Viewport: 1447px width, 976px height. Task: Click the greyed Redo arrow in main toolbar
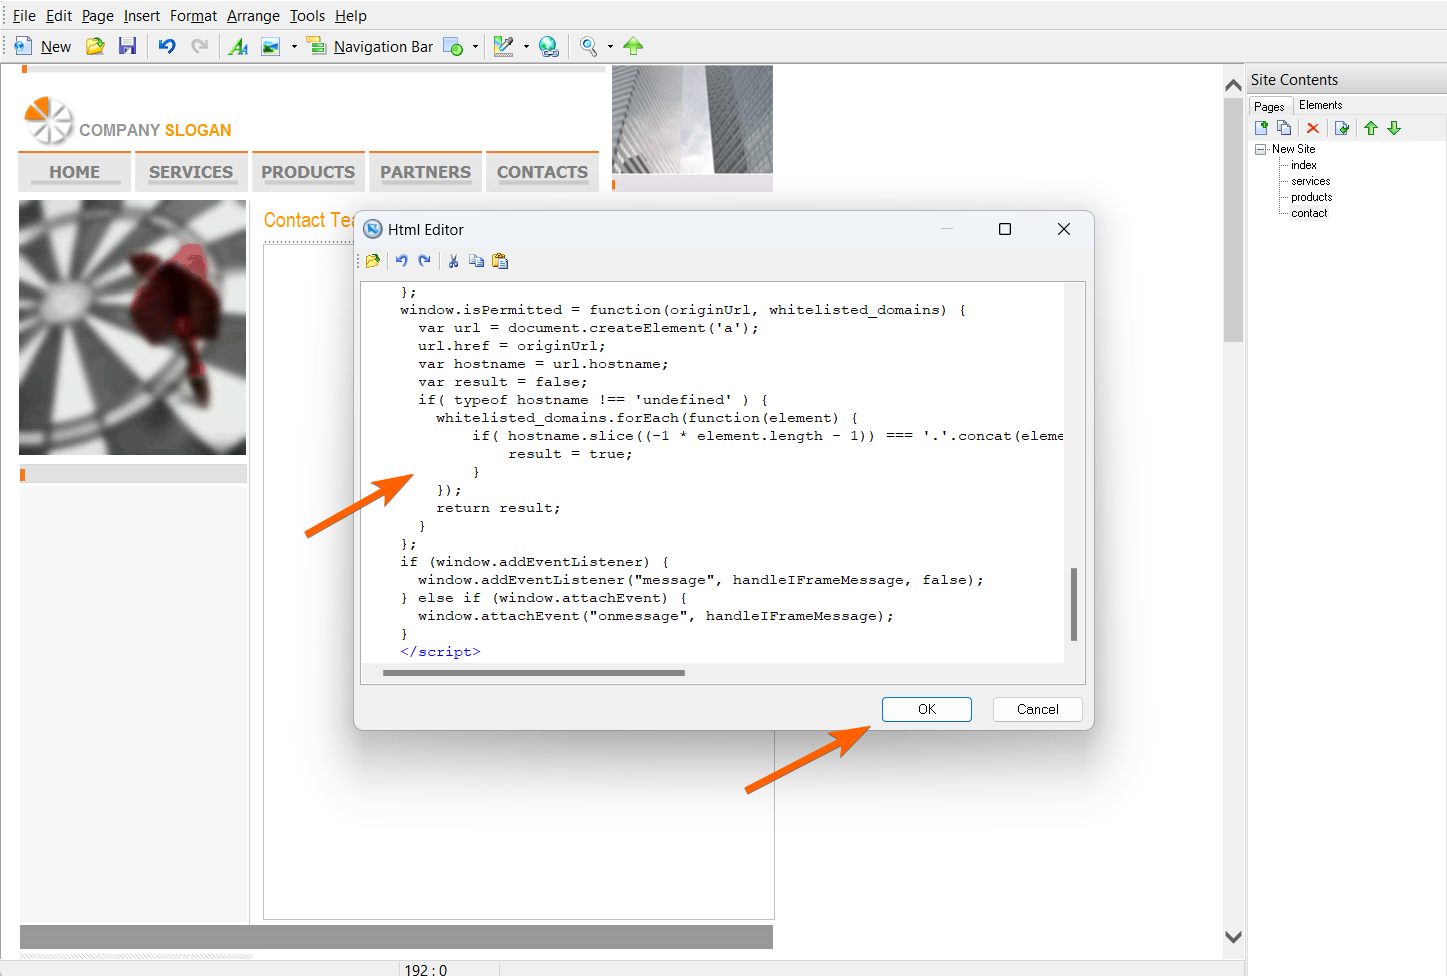200,46
